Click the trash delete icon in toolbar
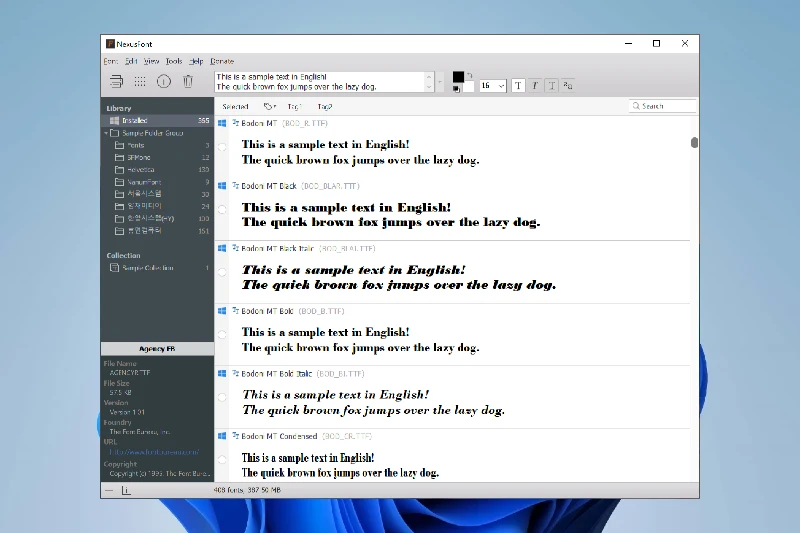The width and height of the screenshot is (800, 533). coord(188,81)
